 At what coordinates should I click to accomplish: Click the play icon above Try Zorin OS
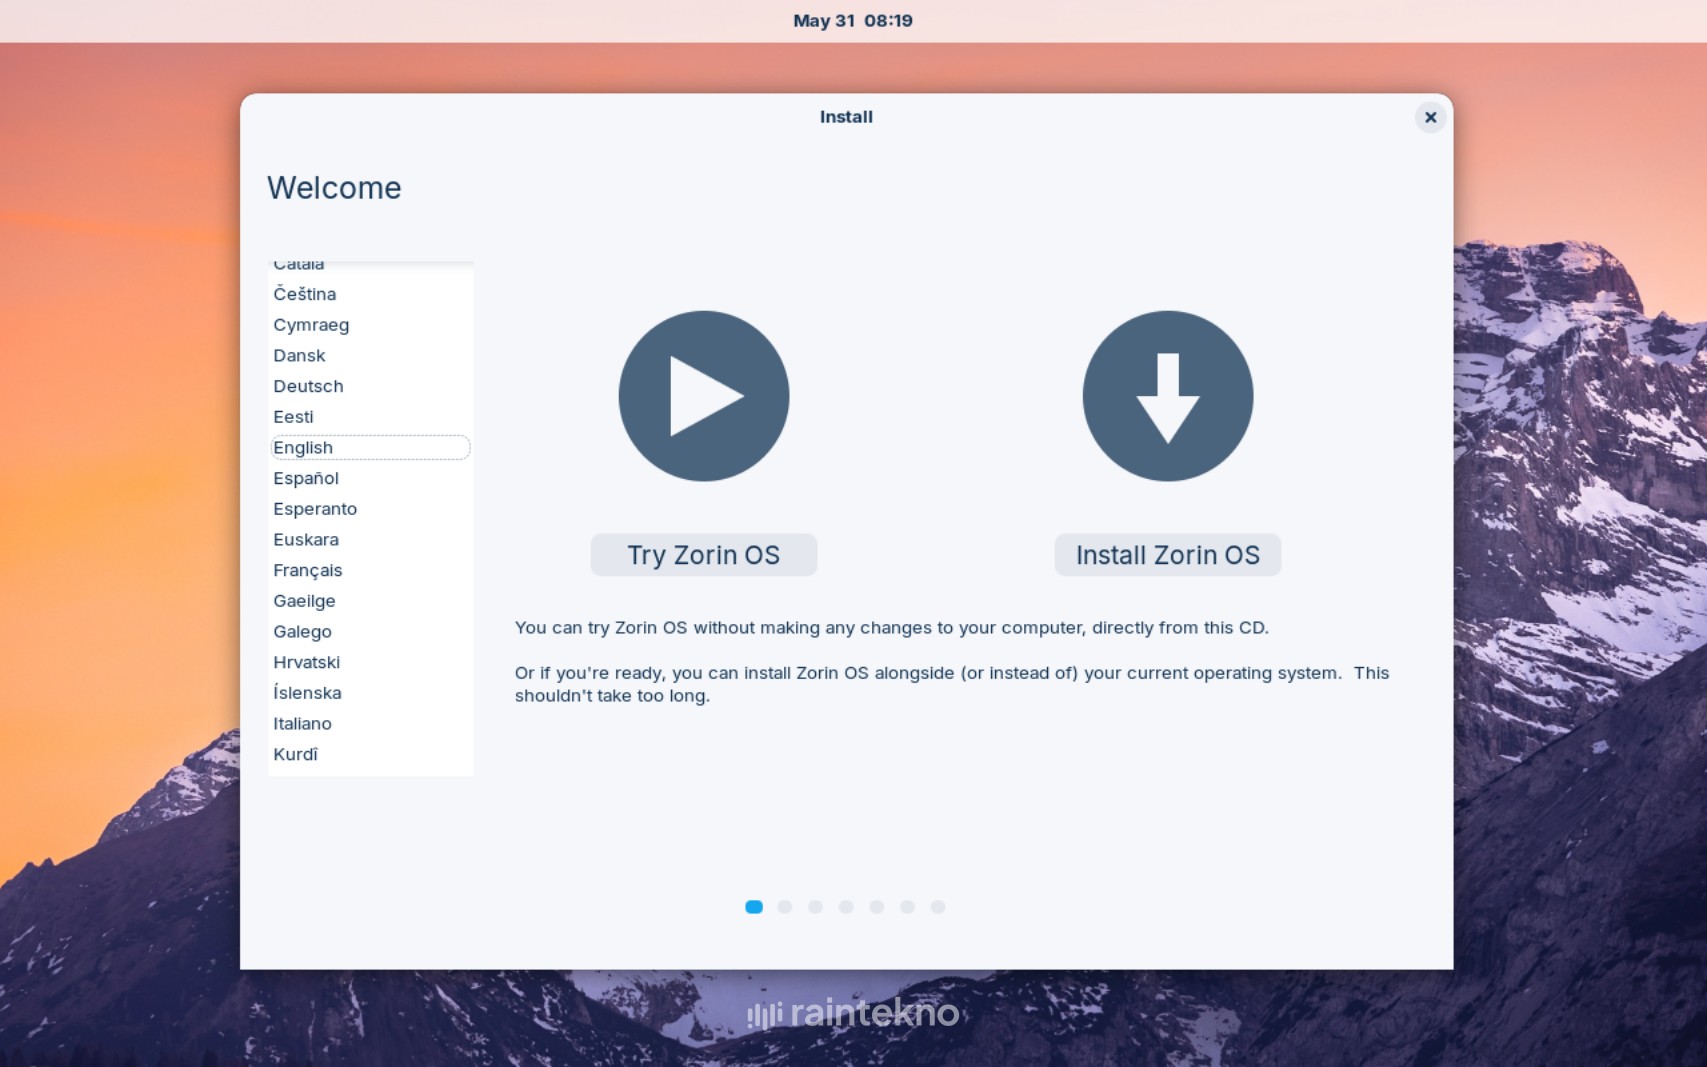[x=703, y=396]
